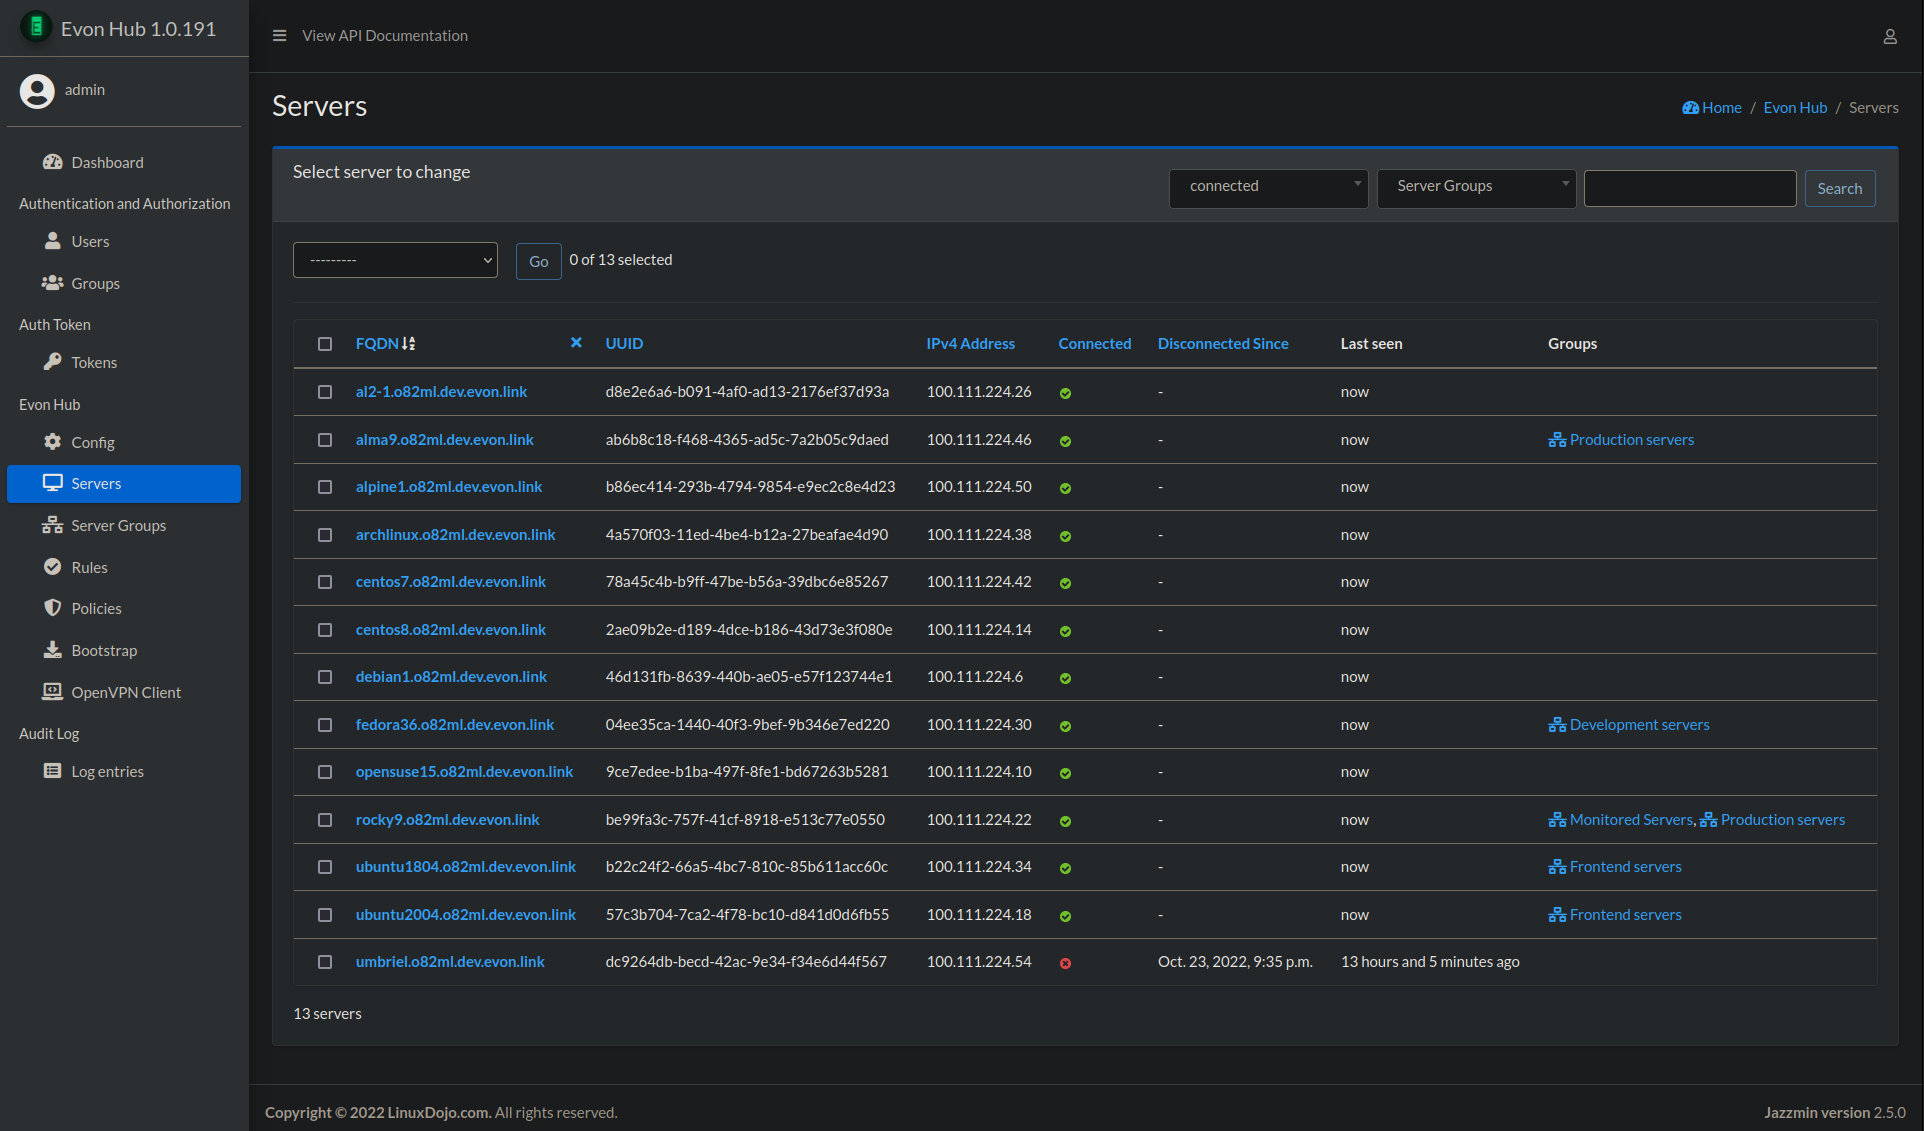Open the ubuntu2004.o82ml.dev.evon.link server

tap(466, 915)
